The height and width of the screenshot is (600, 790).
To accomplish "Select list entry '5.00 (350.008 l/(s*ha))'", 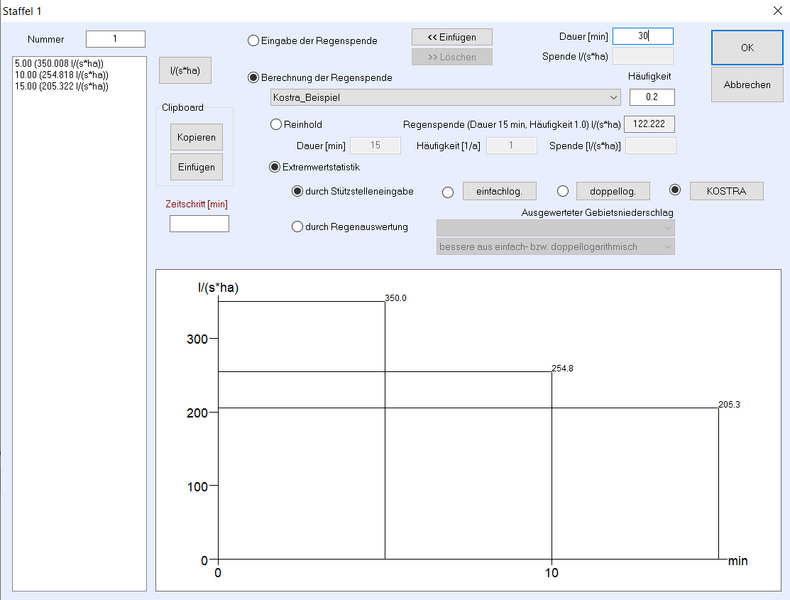I will pyautogui.click(x=59, y=63).
